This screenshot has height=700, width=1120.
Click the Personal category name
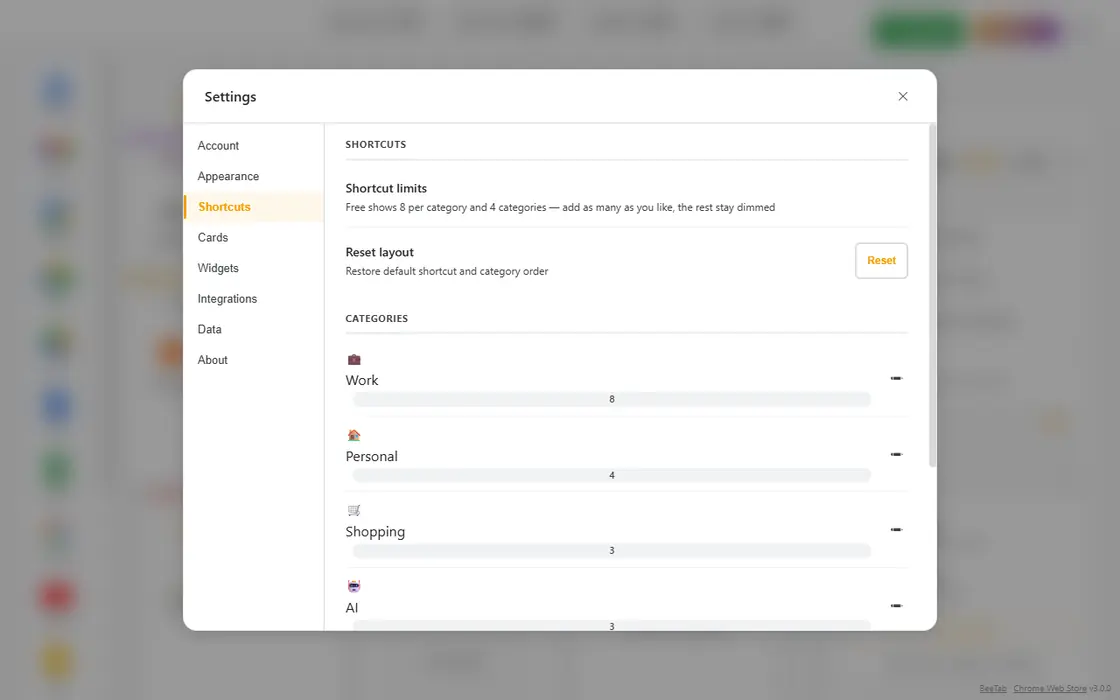[371, 456]
